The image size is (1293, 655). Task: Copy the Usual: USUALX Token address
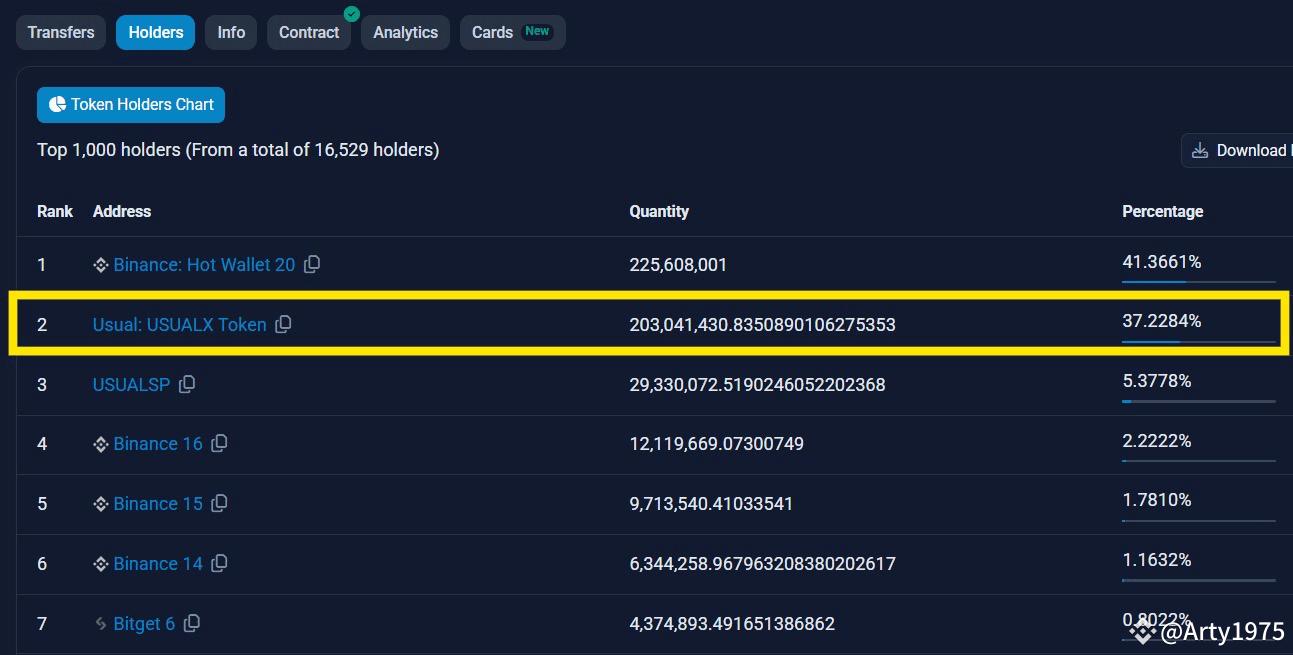pyautogui.click(x=283, y=324)
